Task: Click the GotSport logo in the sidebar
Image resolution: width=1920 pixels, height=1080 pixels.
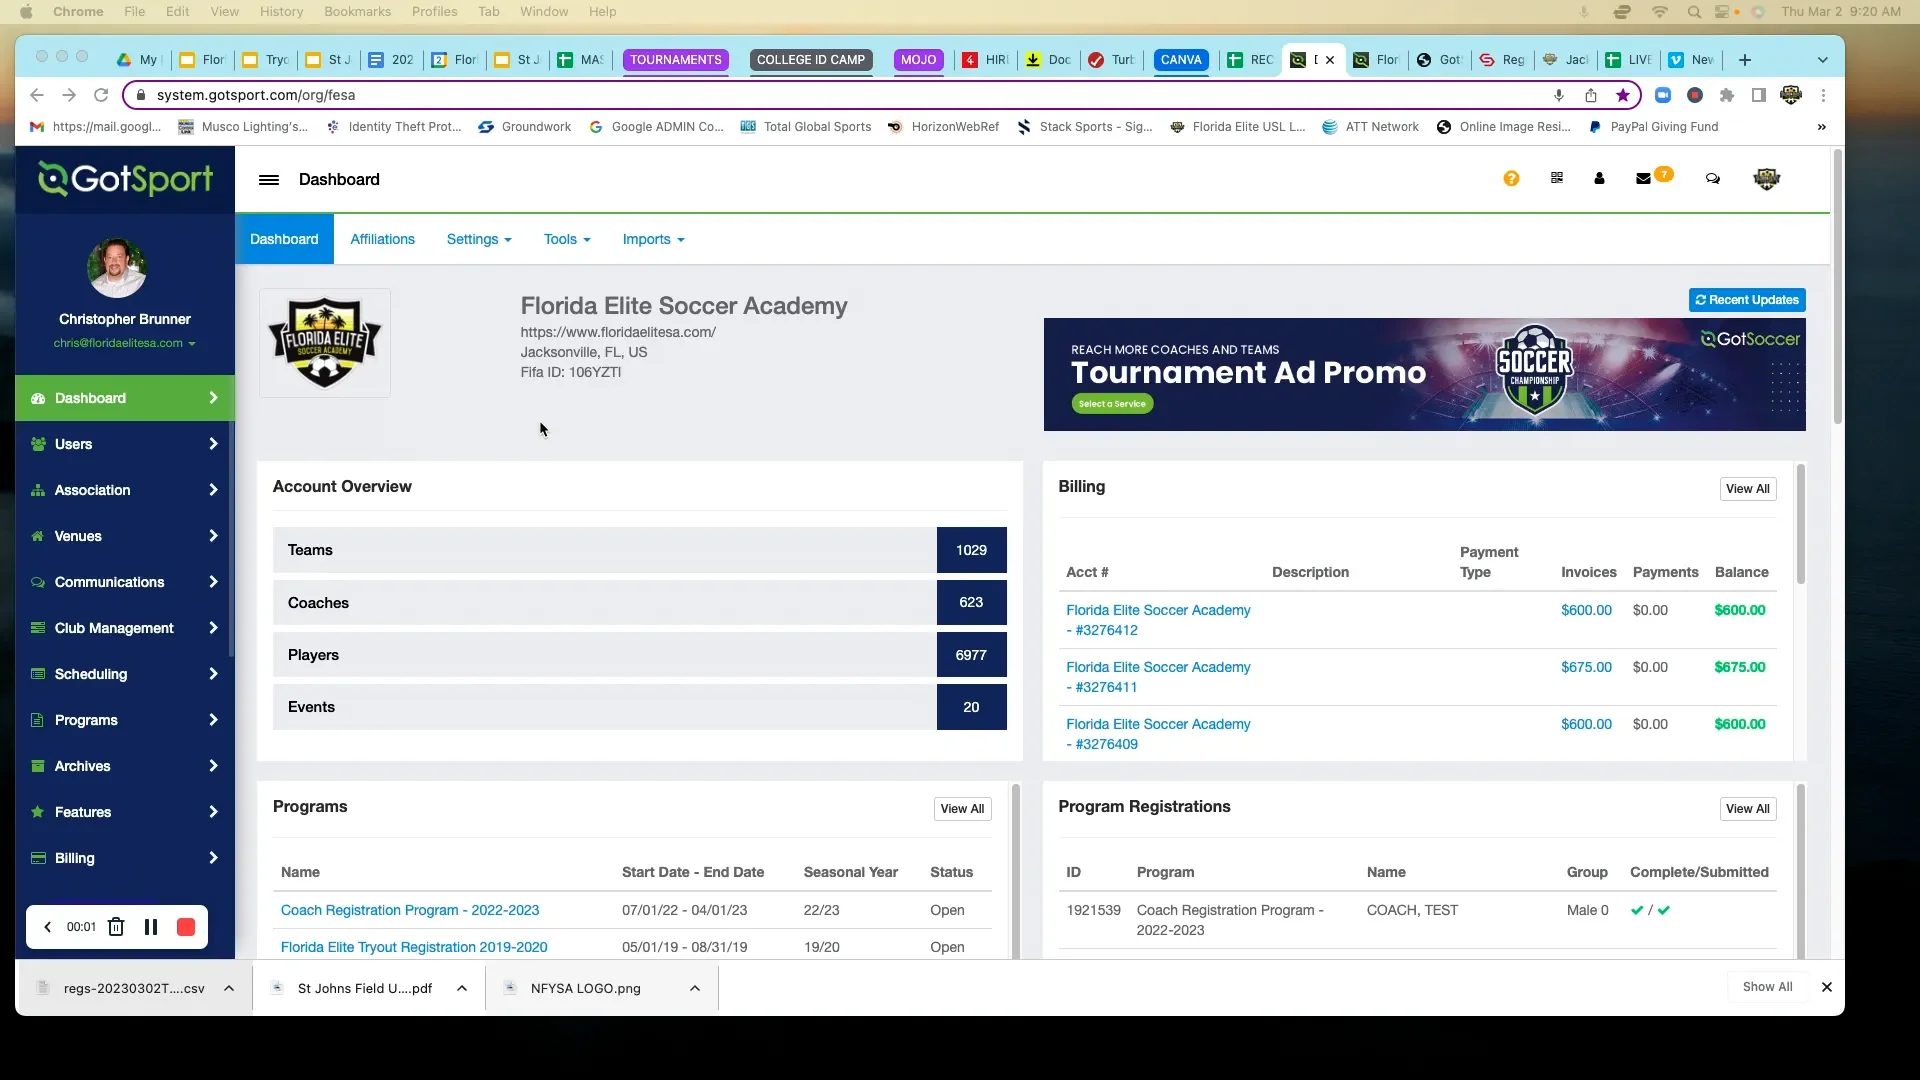Action: 124,179
